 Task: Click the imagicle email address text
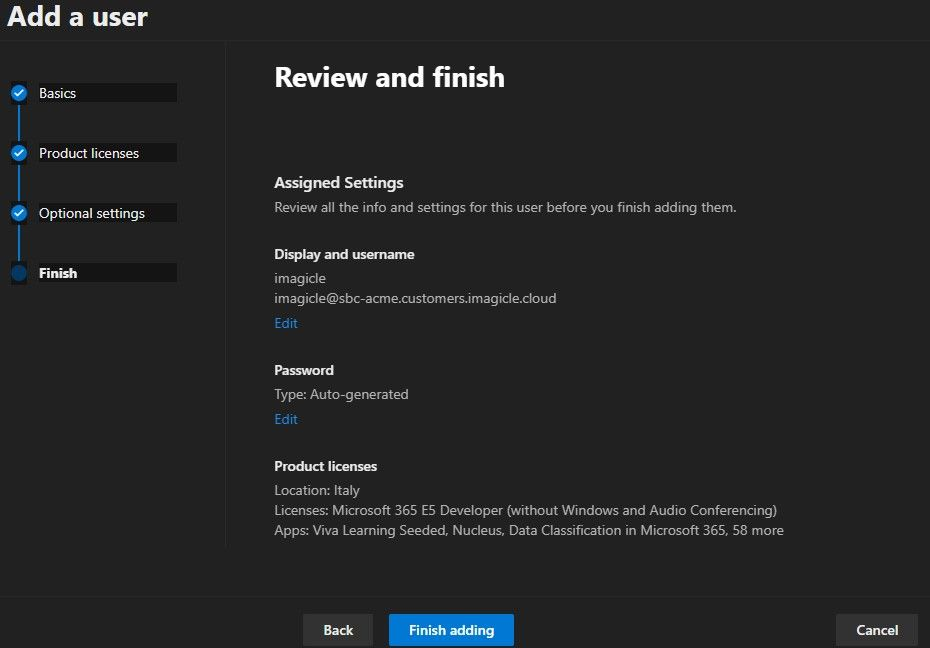click(x=415, y=298)
